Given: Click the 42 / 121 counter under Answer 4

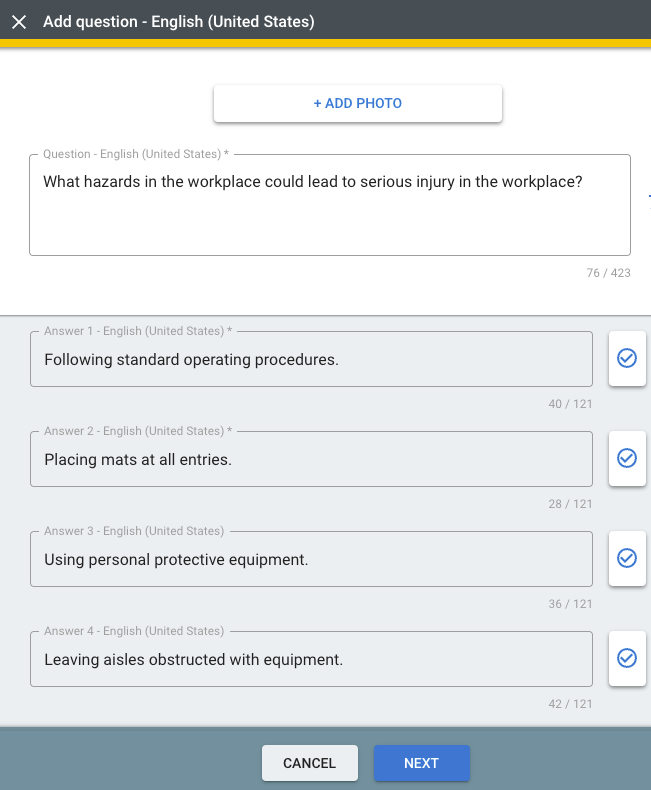Looking at the screenshot, I should point(570,704).
